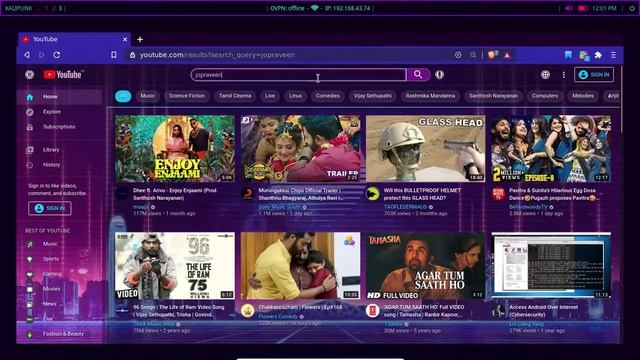Open the Chakkappazham Flowers video title
Image resolution: width=640 pixels, height=360 pixels.
coord(300,307)
